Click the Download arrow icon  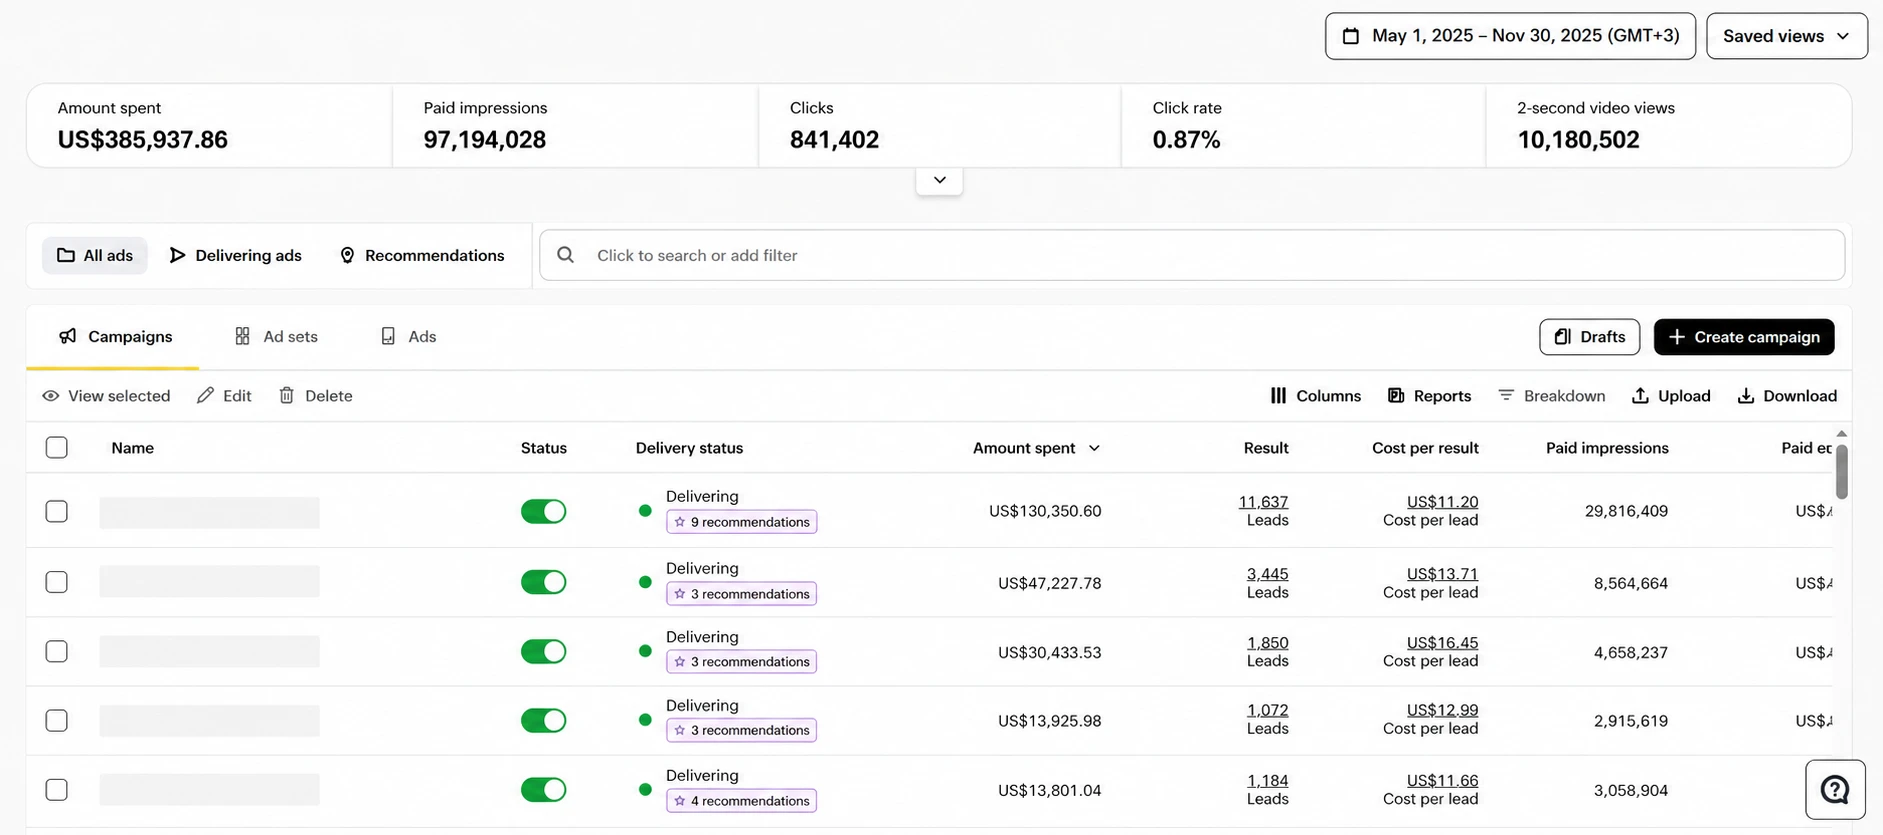coord(1746,396)
